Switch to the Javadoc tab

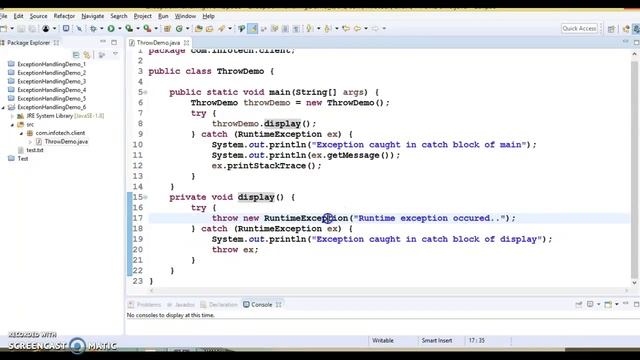tap(181, 304)
